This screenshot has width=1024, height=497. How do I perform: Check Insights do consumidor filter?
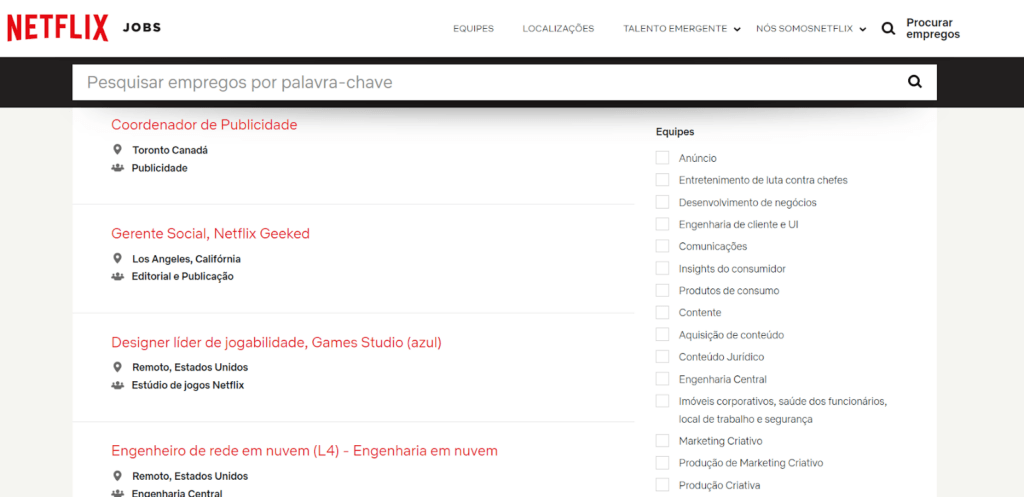pyautogui.click(x=663, y=268)
